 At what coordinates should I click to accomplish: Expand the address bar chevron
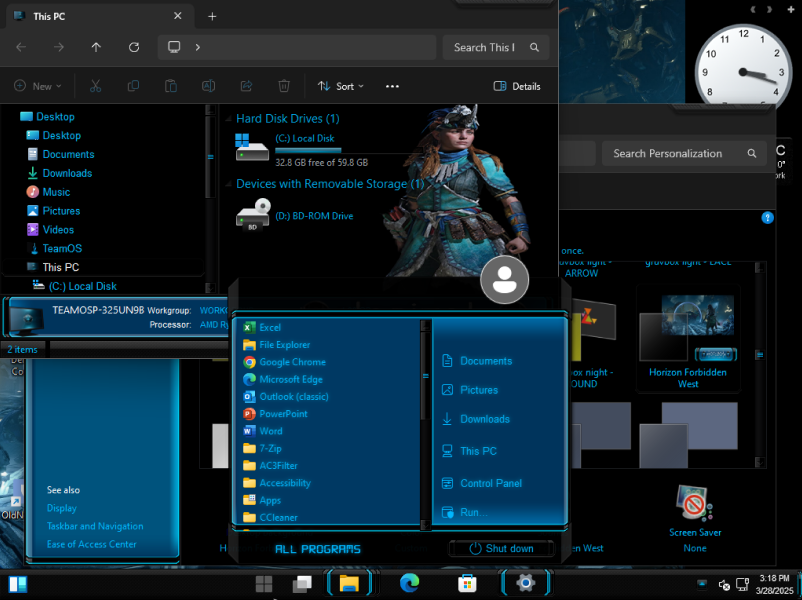197,48
